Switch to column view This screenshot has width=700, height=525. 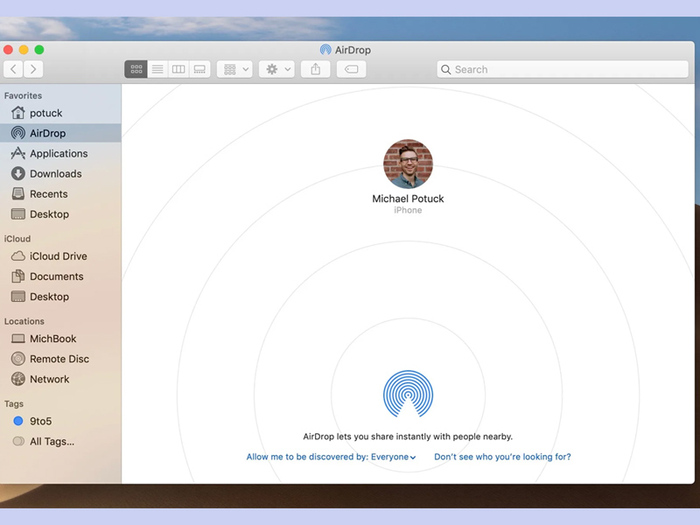[x=179, y=69]
